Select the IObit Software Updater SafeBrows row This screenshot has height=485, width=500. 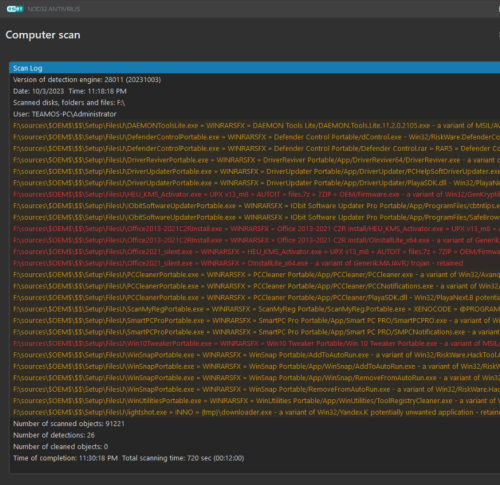click(255, 217)
